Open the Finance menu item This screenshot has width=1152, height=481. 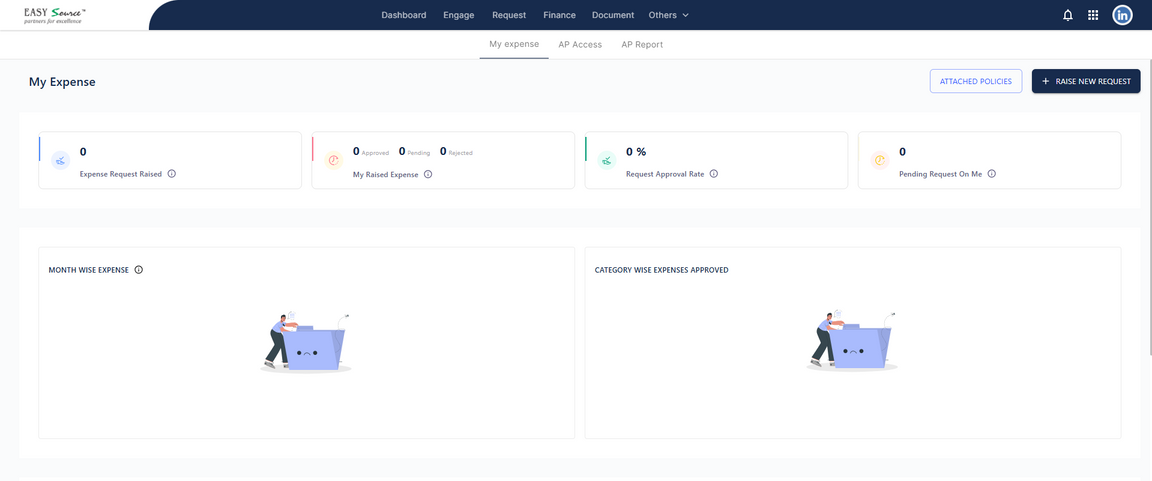pos(559,15)
